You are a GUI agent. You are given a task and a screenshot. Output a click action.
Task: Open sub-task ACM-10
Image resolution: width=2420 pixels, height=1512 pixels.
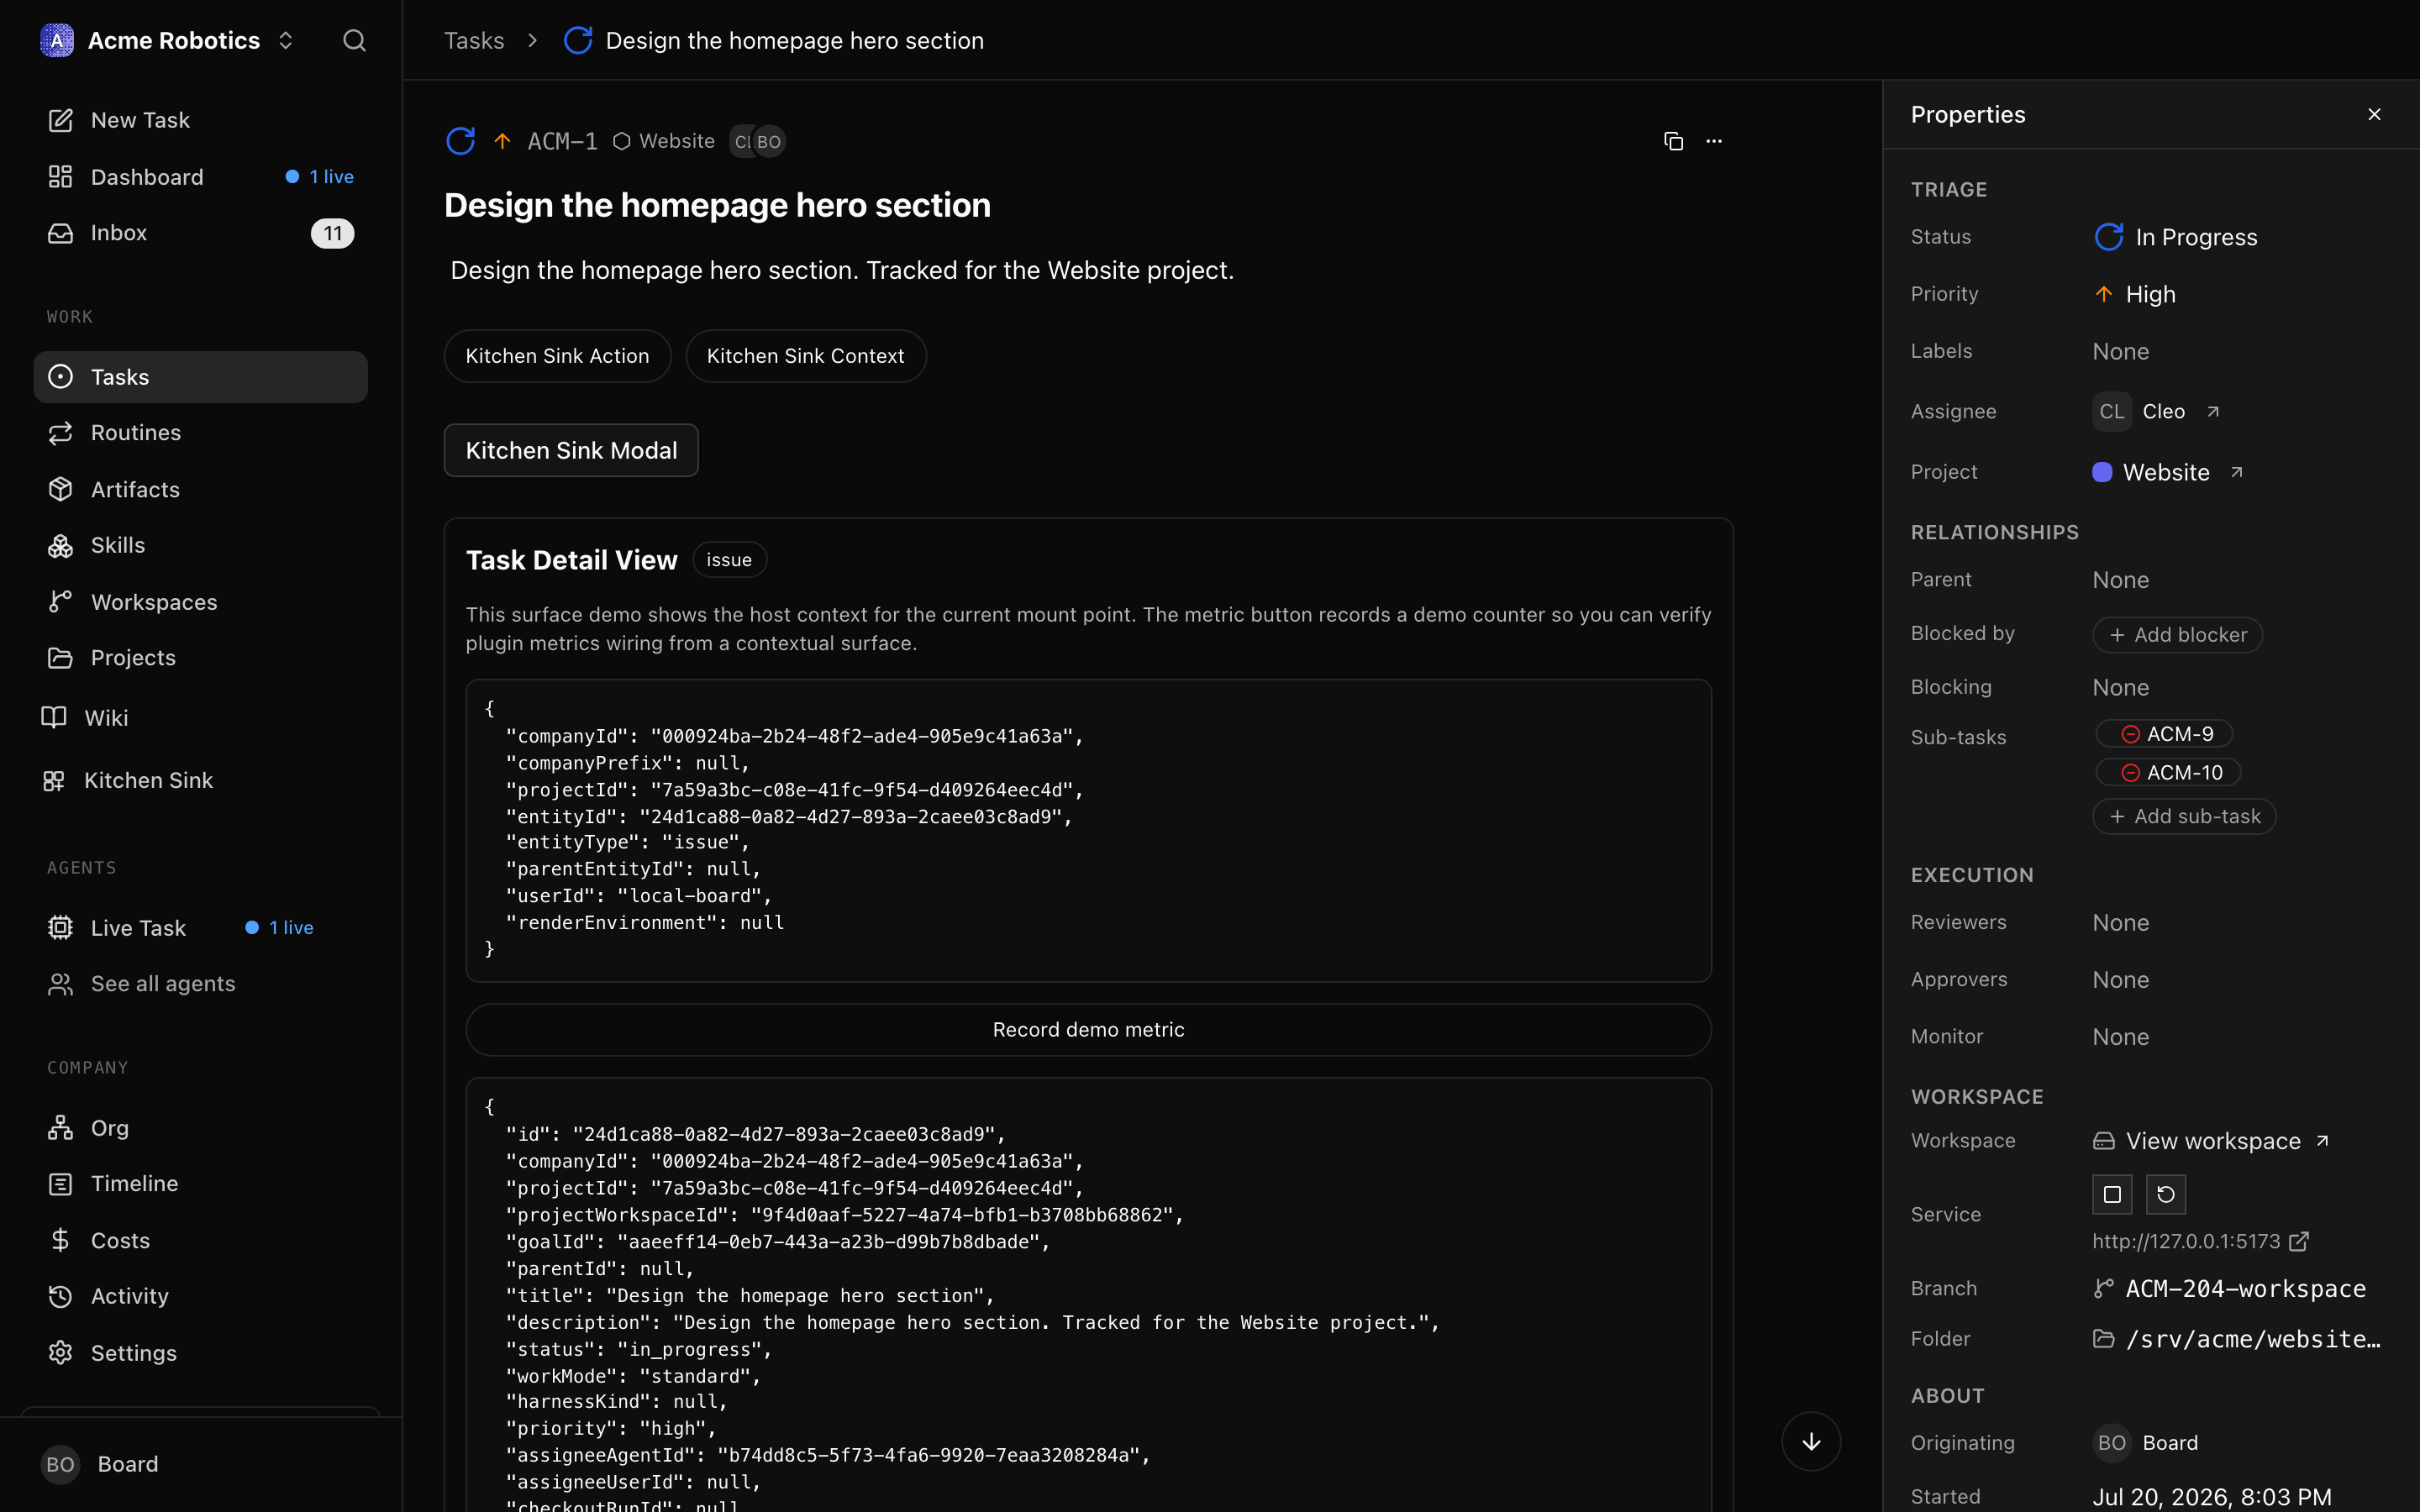[x=2169, y=773]
